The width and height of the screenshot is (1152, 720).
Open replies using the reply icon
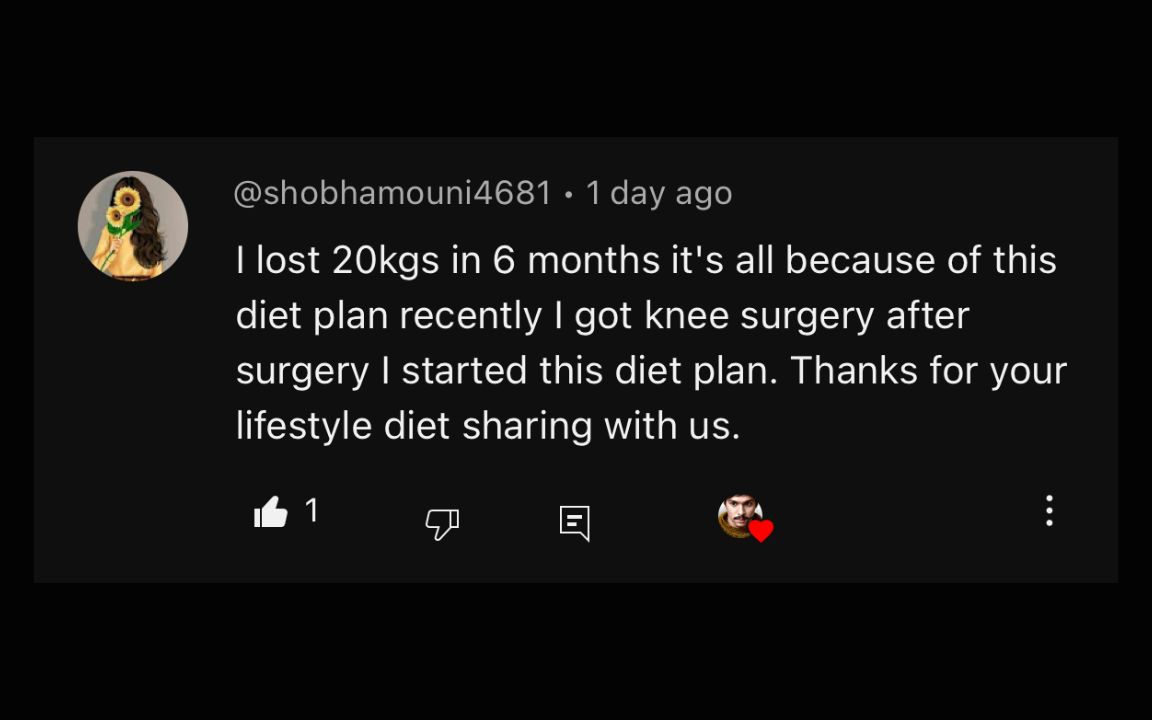click(574, 522)
